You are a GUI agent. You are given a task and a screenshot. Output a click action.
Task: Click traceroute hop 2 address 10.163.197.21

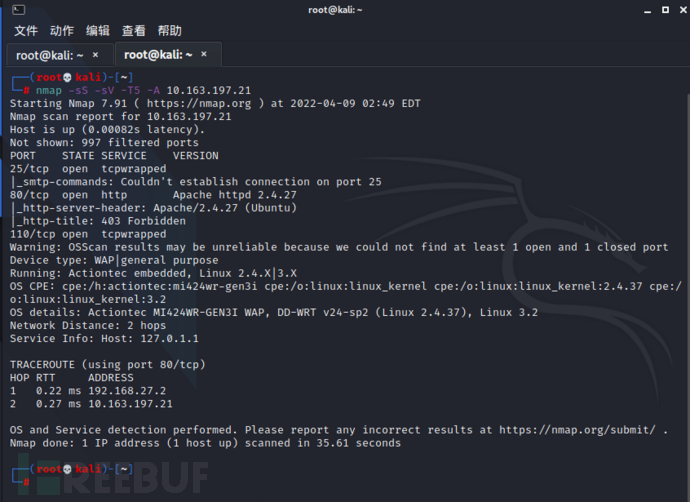(130, 404)
